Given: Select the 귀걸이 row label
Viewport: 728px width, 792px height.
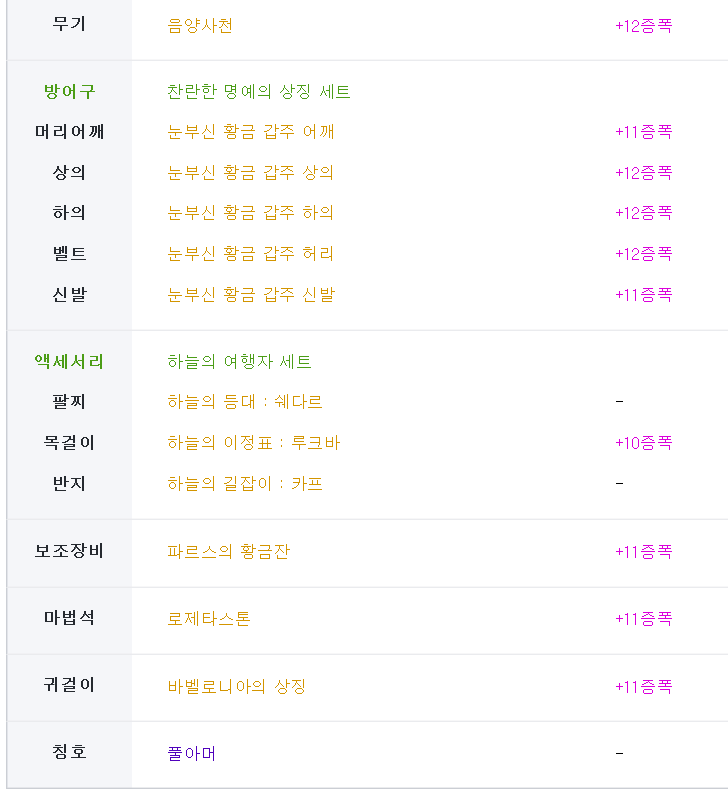Looking at the screenshot, I should coord(69,685).
